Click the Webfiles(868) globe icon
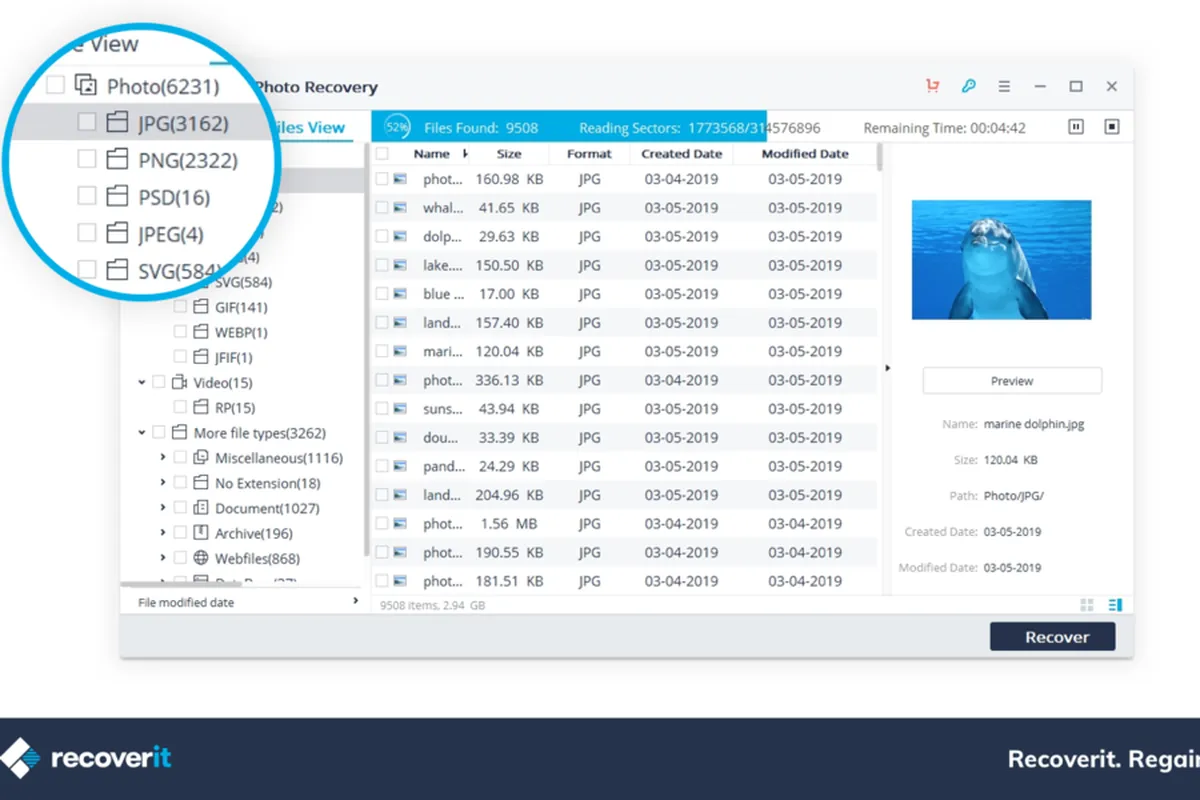1200x800 pixels. pyautogui.click(x=201, y=558)
